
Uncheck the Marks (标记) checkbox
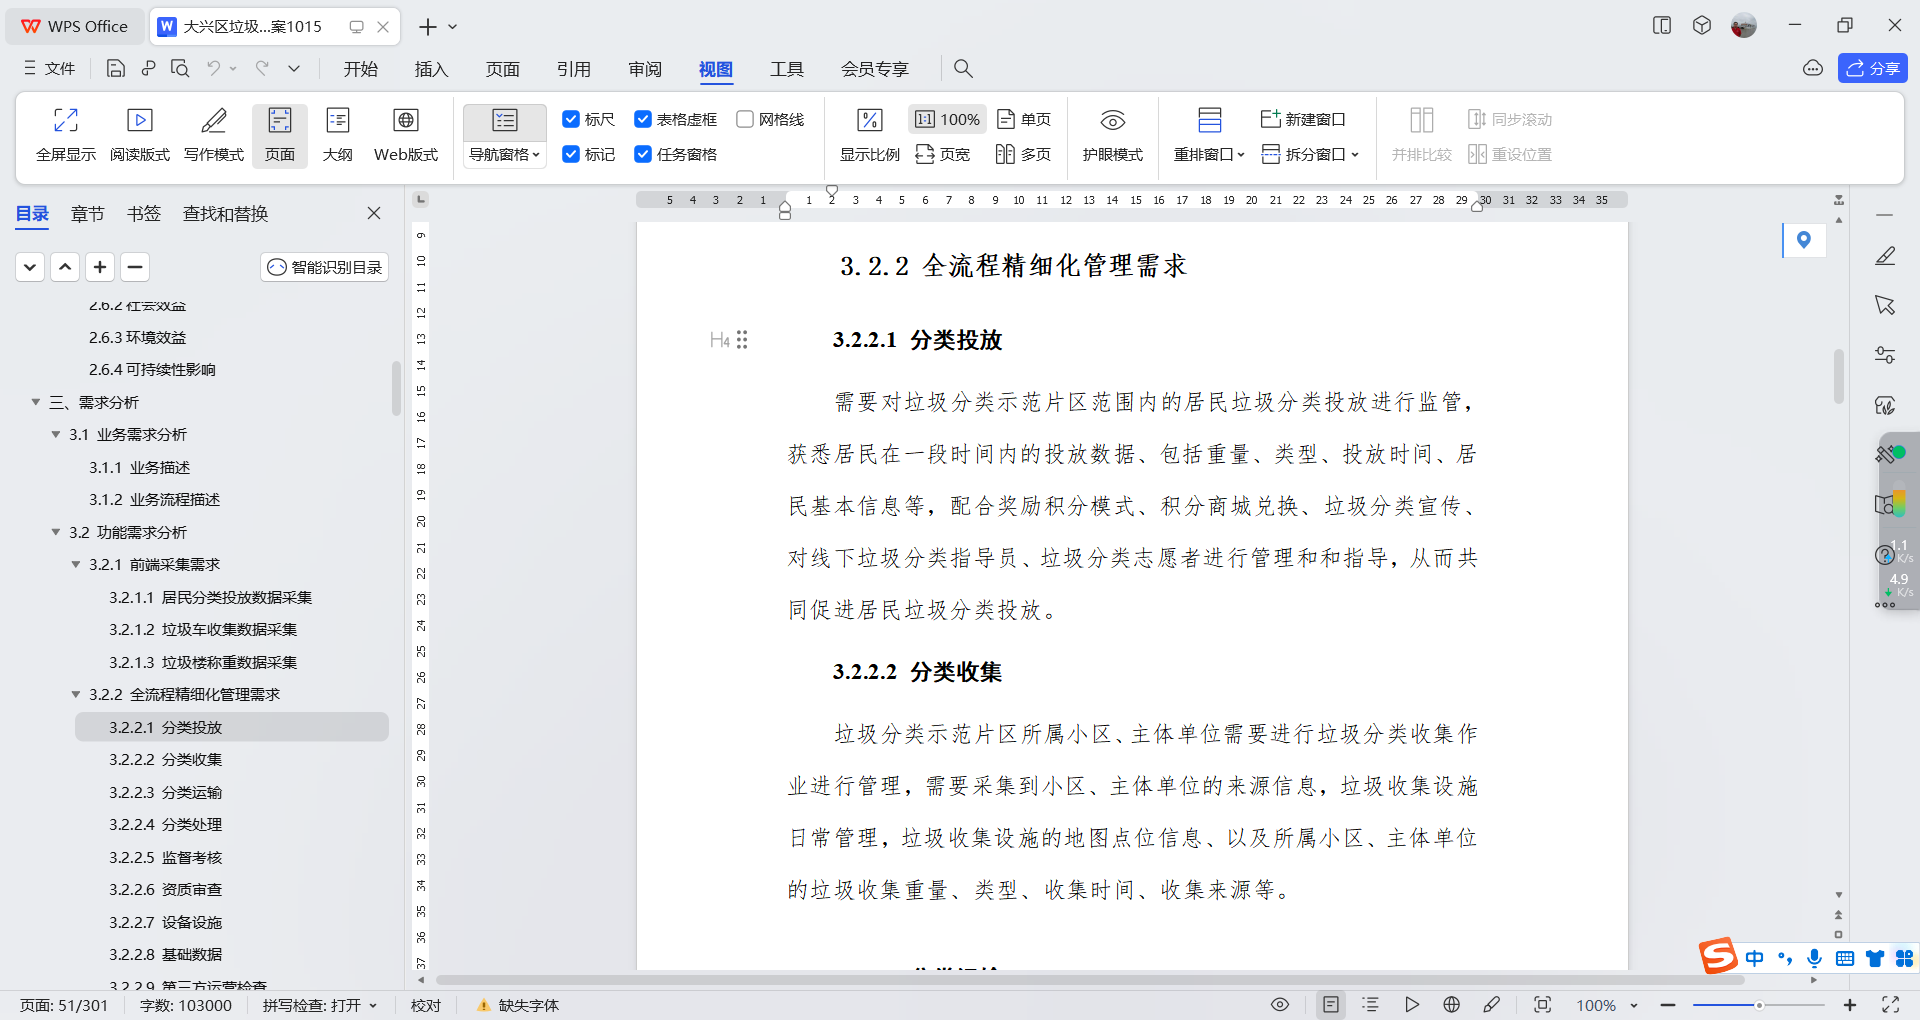pos(571,154)
